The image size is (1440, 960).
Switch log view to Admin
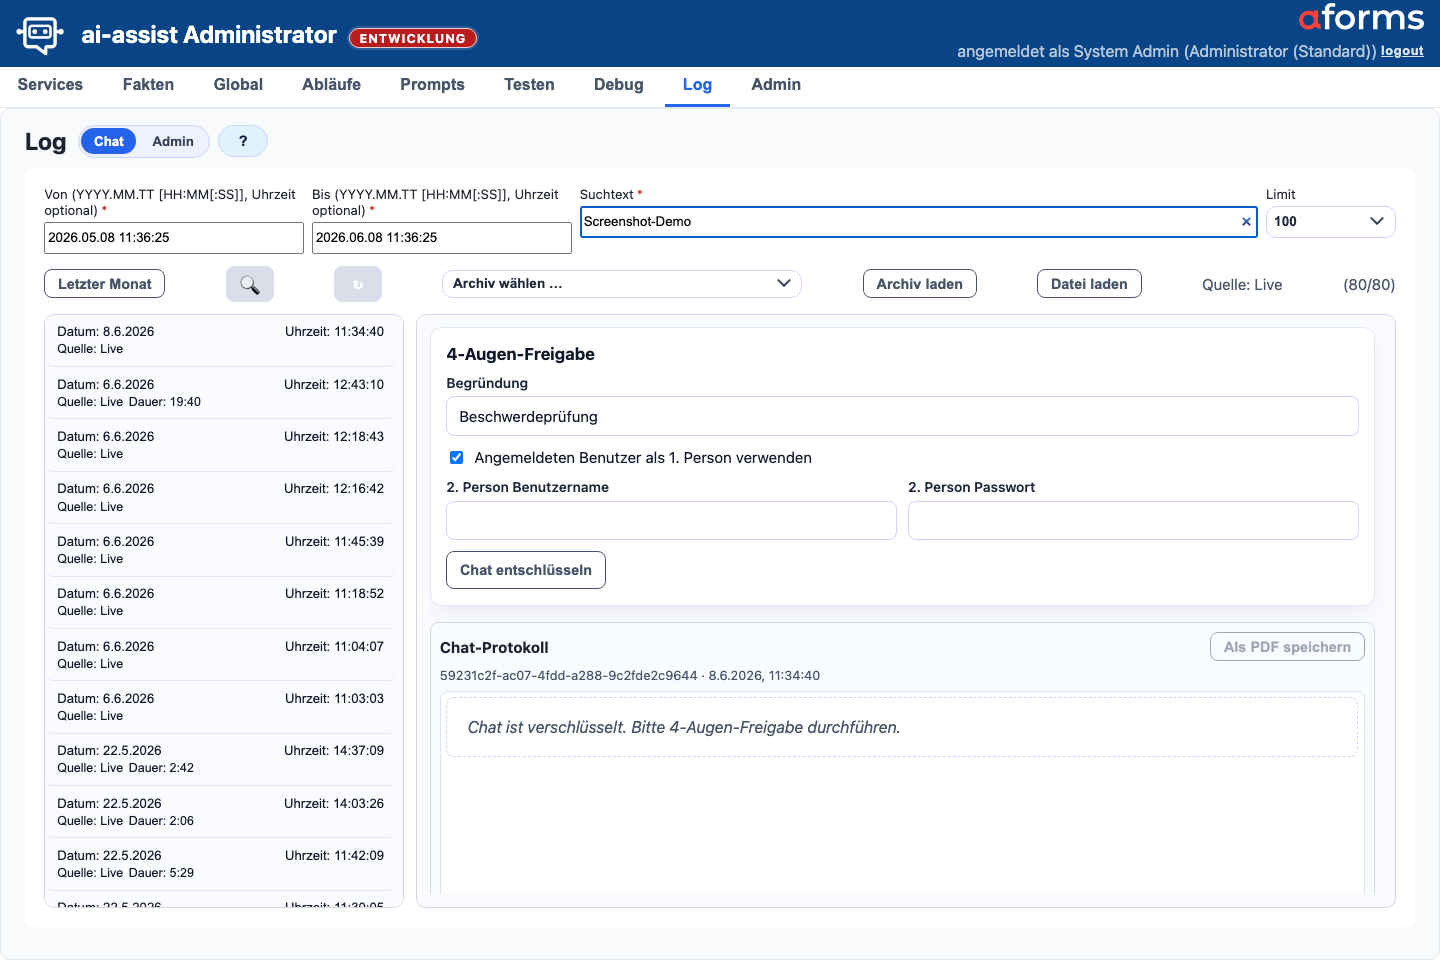(x=173, y=141)
